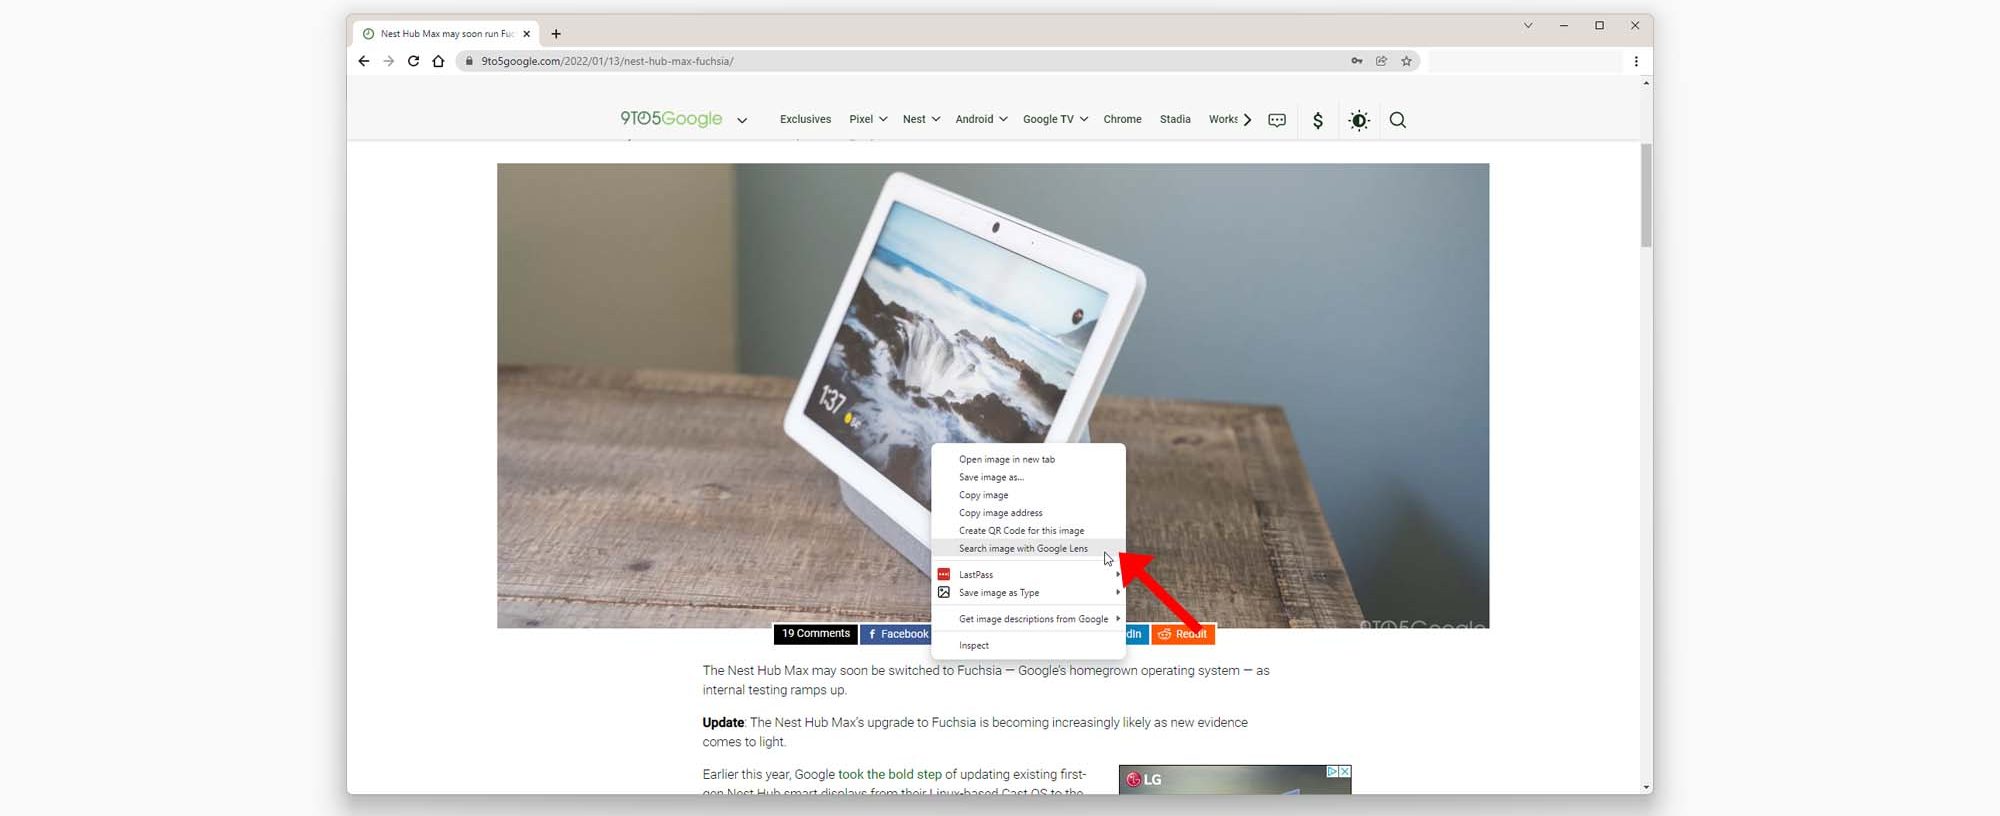Click the share page icon in the address bar
Image resolution: width=2000 pixels, height=816 pixels.
pyautogui.click(x=1381, y=61)
